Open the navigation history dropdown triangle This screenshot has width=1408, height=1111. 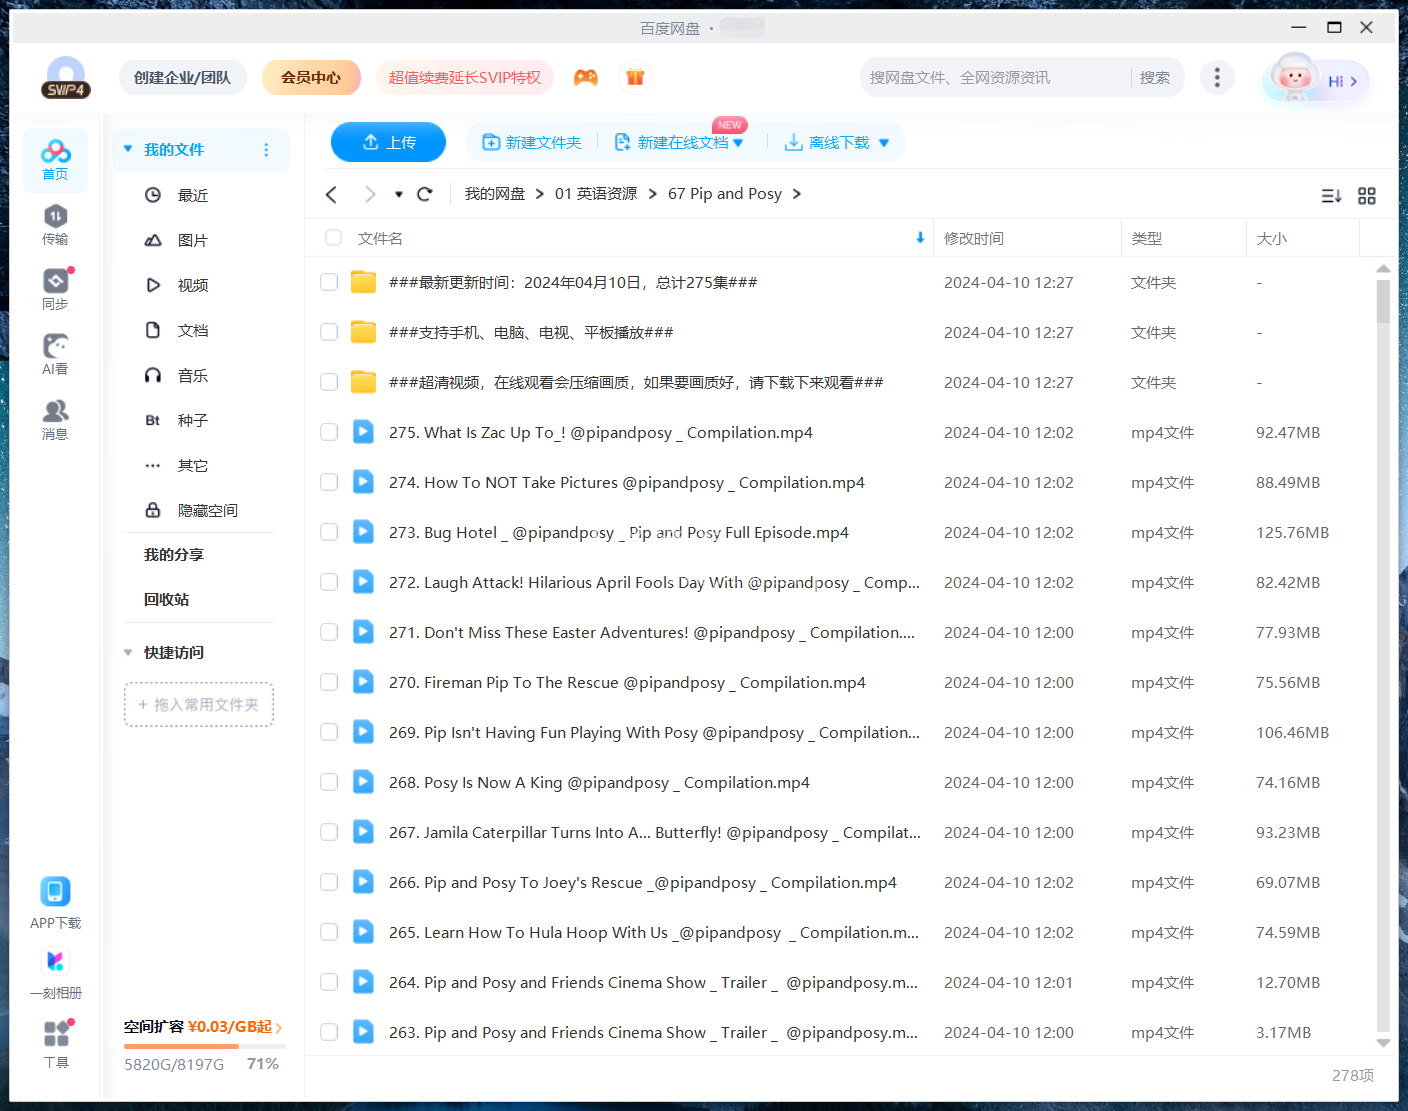(399, 194)
